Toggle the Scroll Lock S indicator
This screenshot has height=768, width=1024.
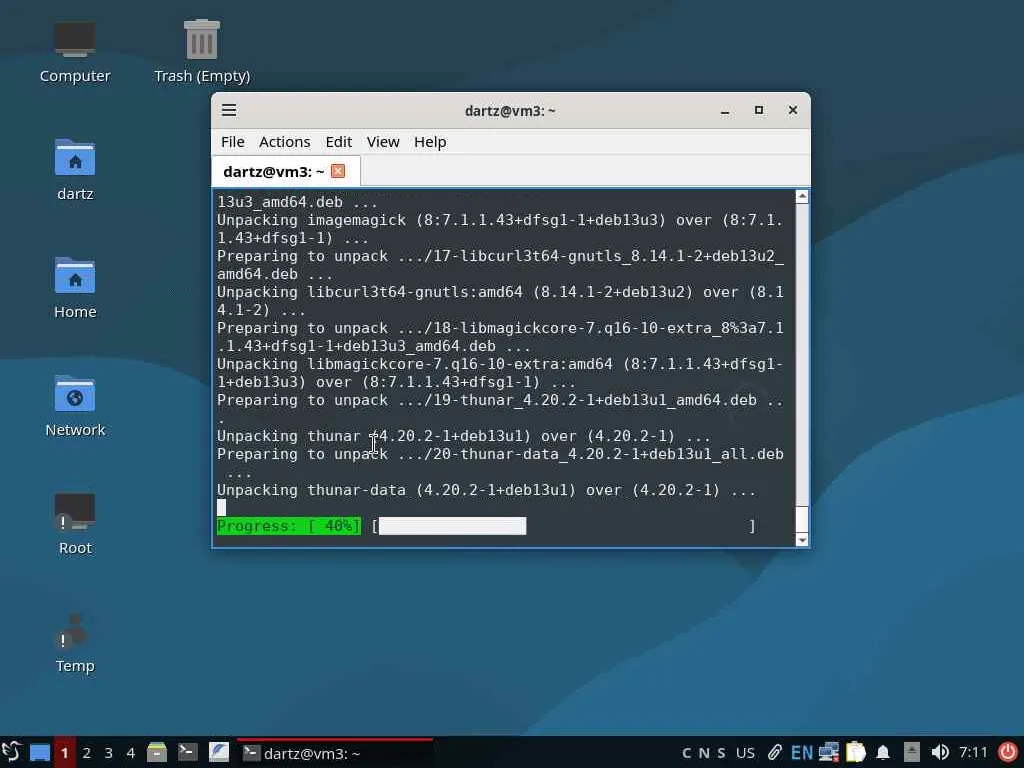point(721,753)
